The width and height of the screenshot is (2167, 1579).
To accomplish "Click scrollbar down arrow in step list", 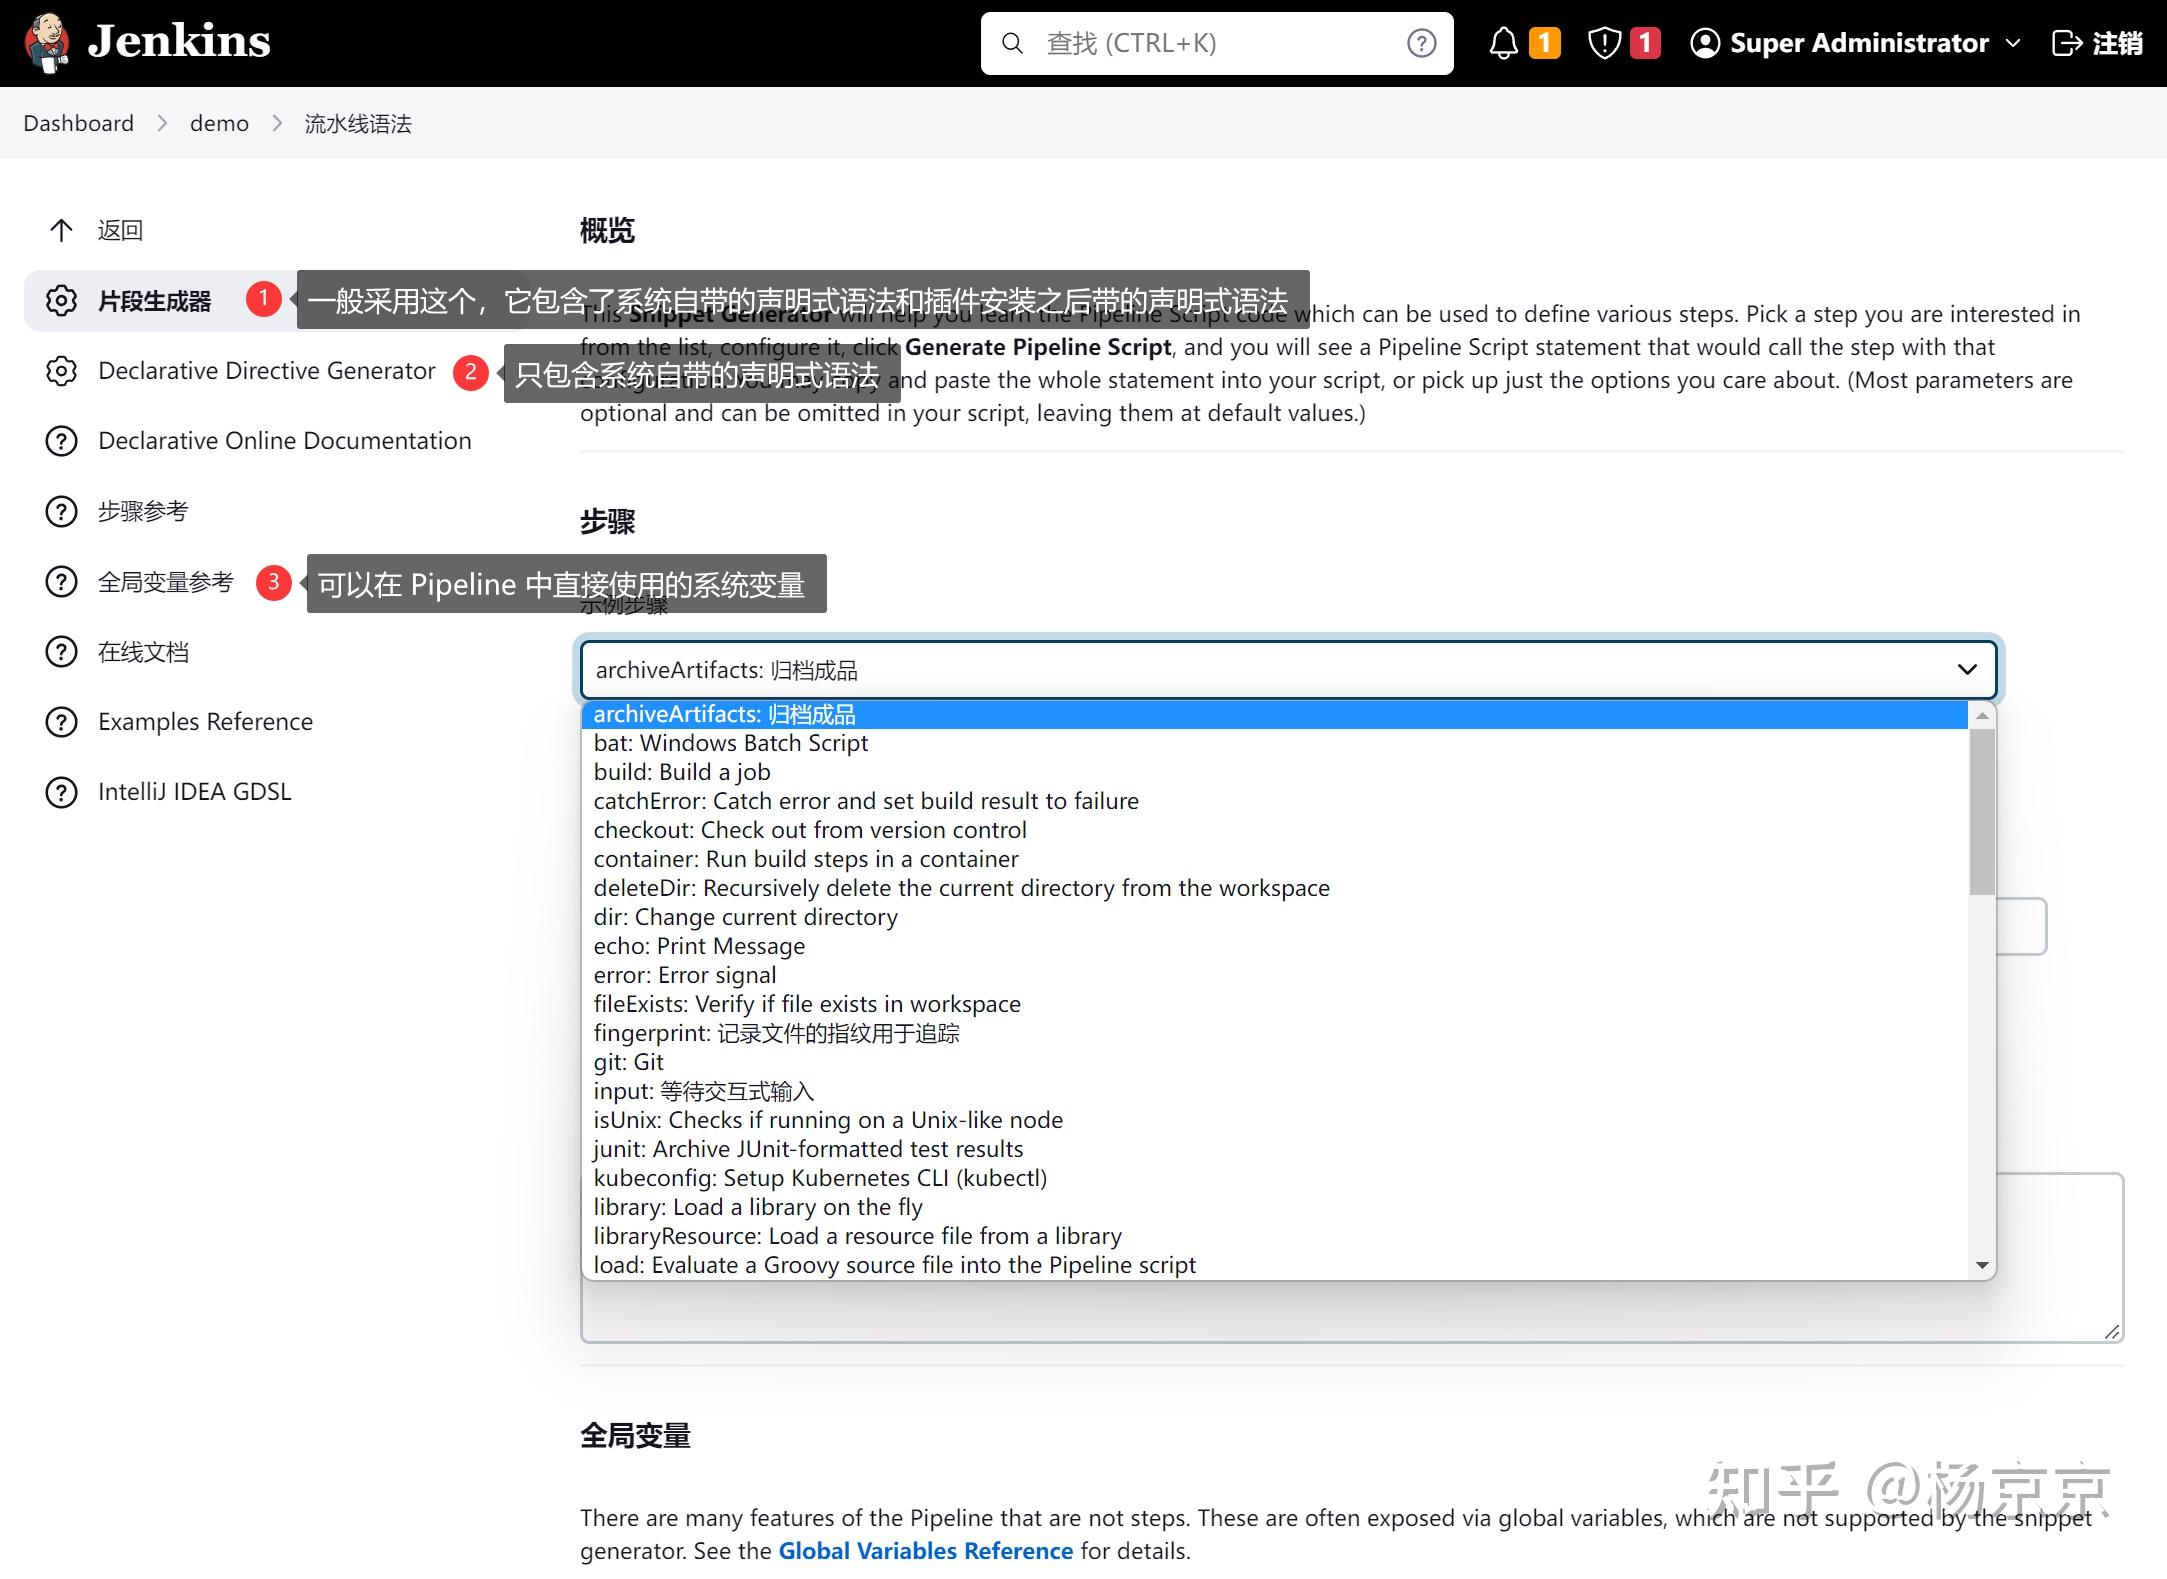I will point(1981,1265).
